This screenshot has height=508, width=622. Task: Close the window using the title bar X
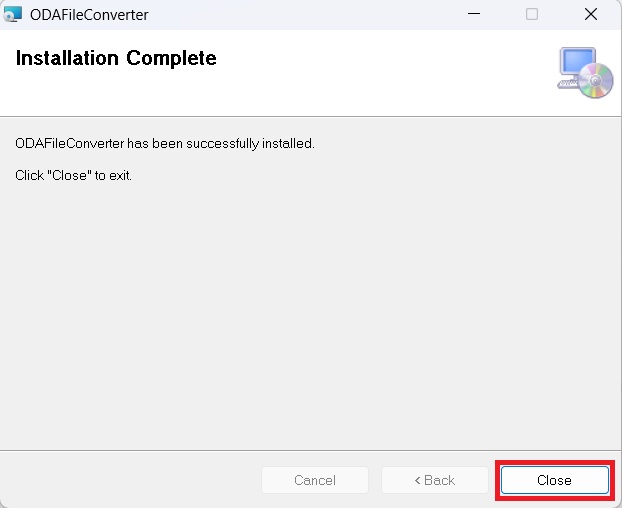pos(590,14)
